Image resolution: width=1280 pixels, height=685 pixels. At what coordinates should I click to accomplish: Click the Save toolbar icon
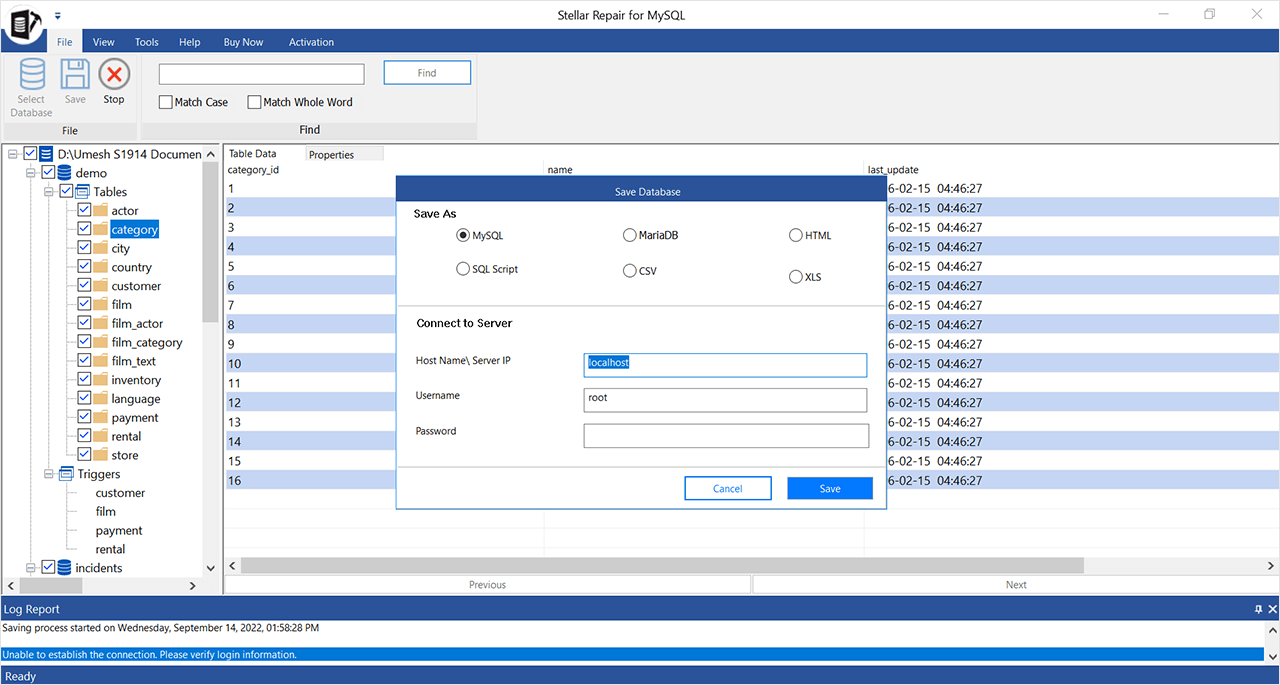pos(75,76)
